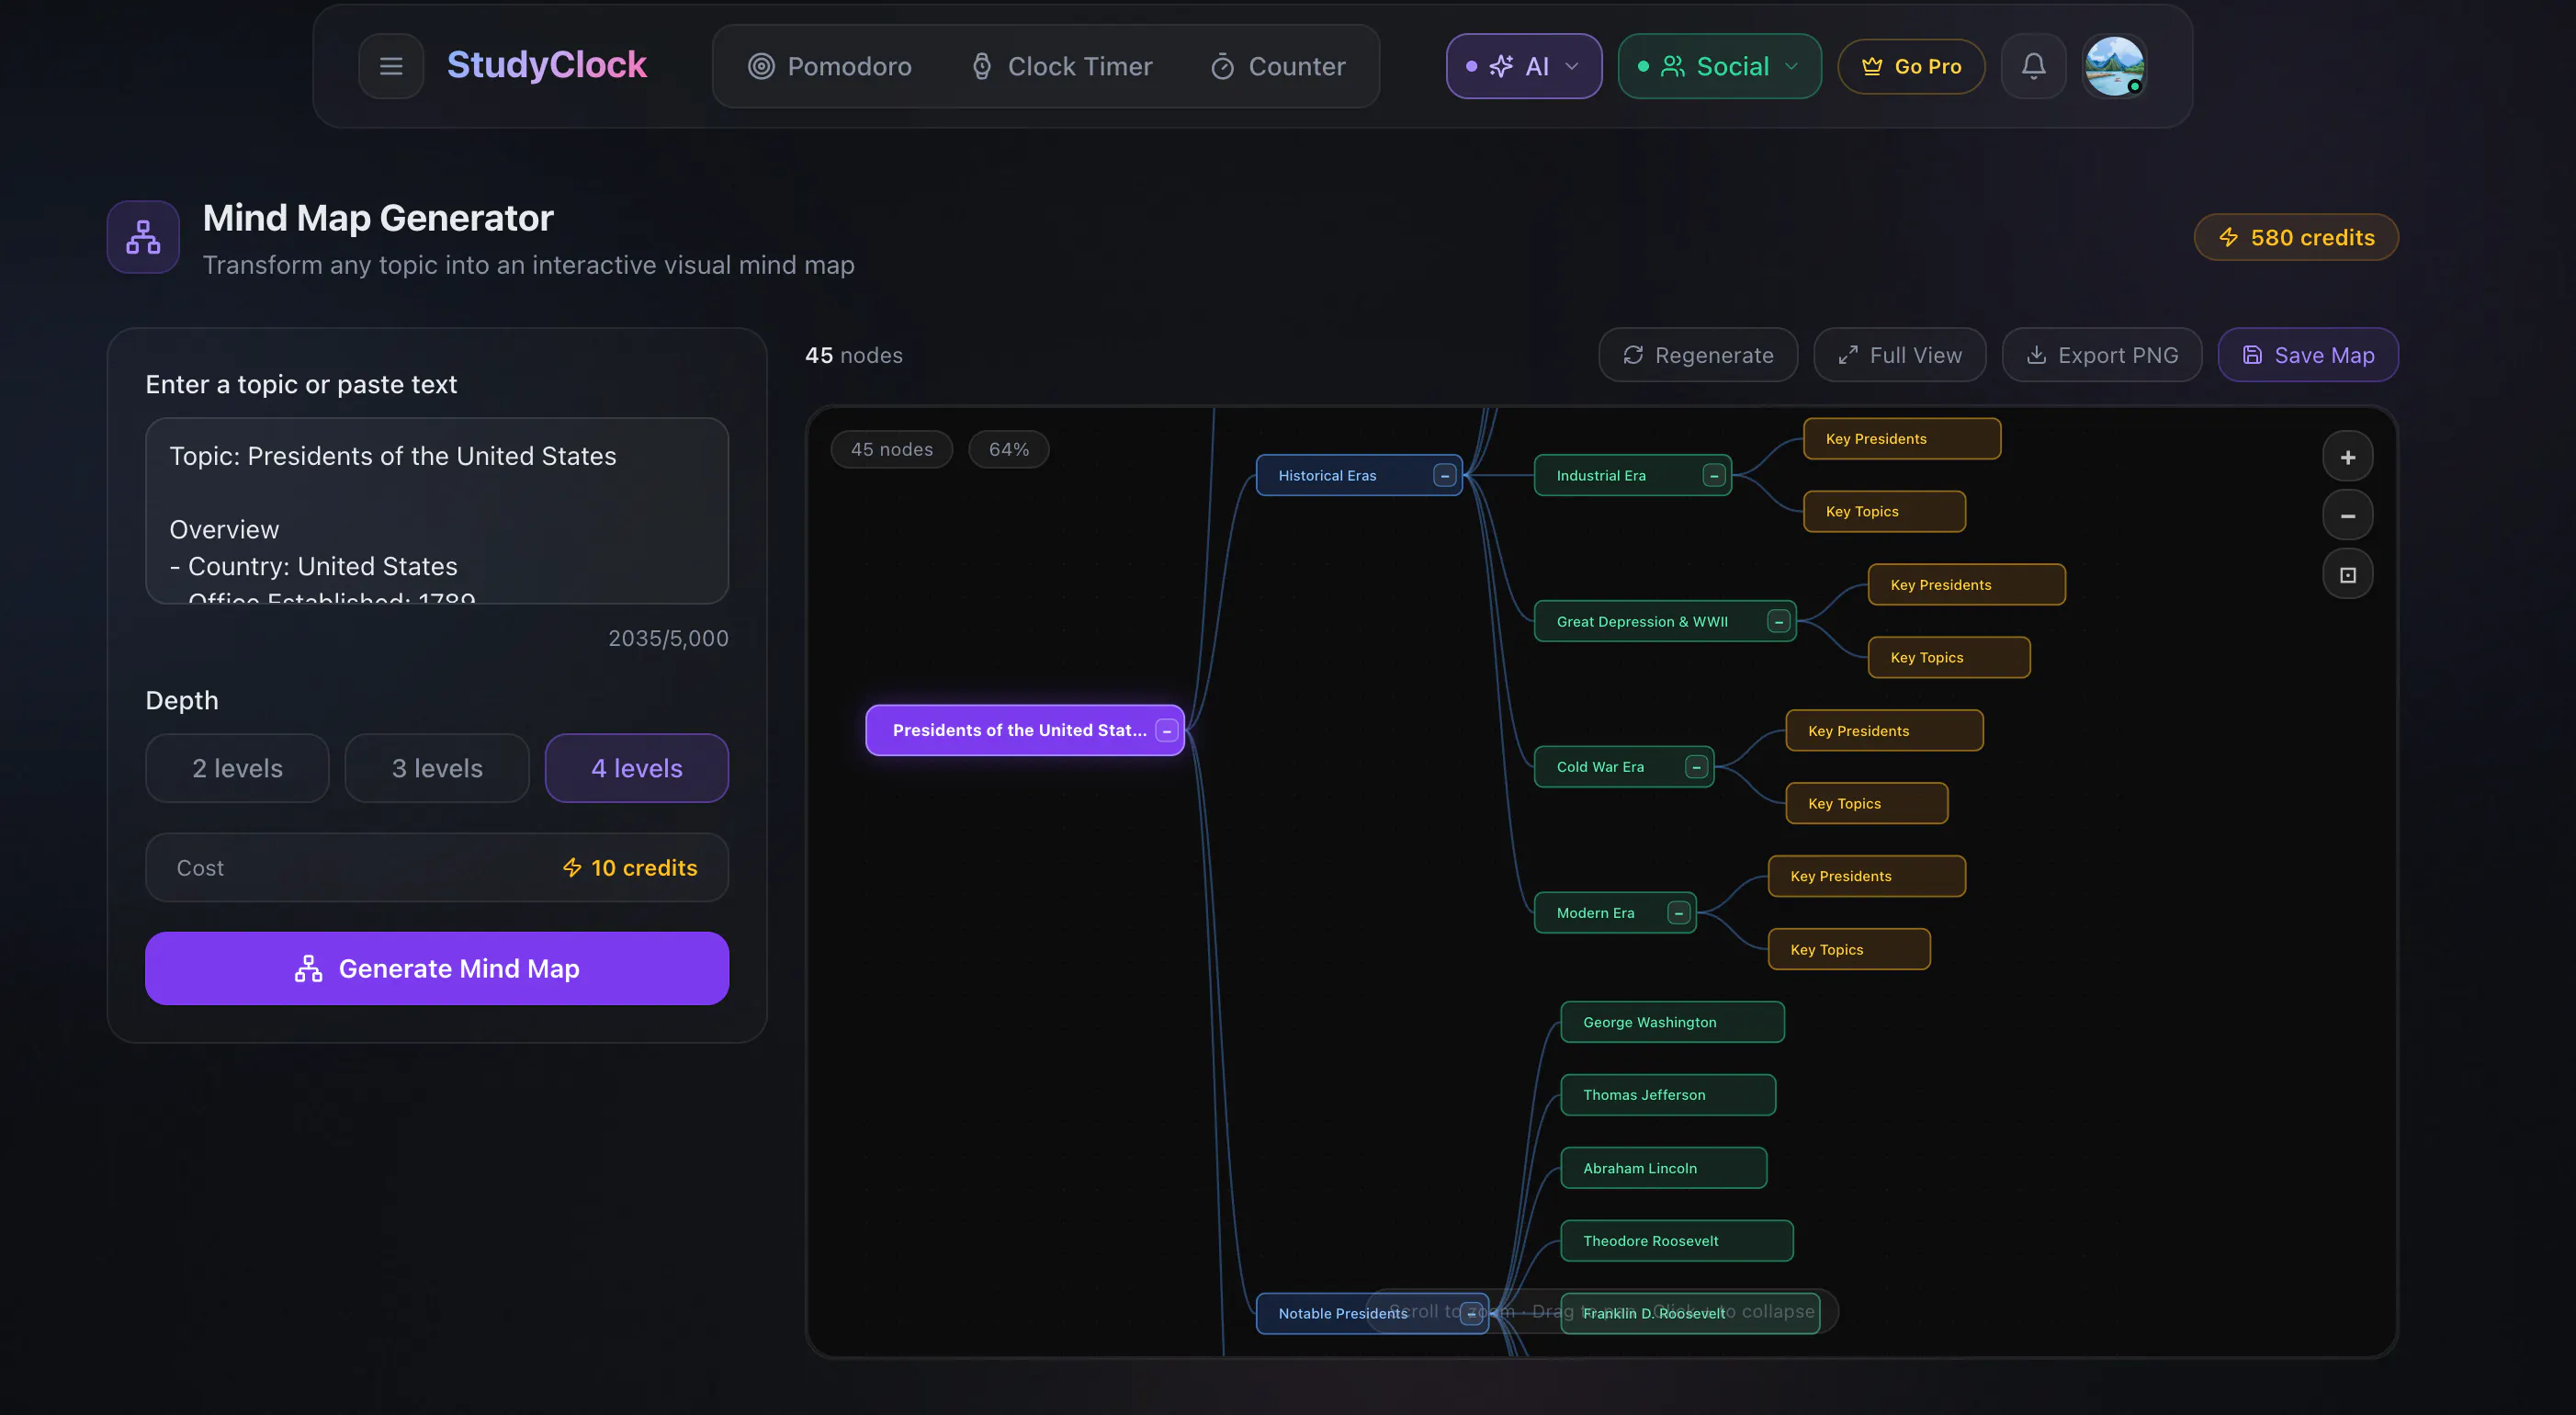The height and width of the screenshot is (1415, 2576).
Task: Click the Regenerate refresh icon
Action: [x=1633, y=355]
